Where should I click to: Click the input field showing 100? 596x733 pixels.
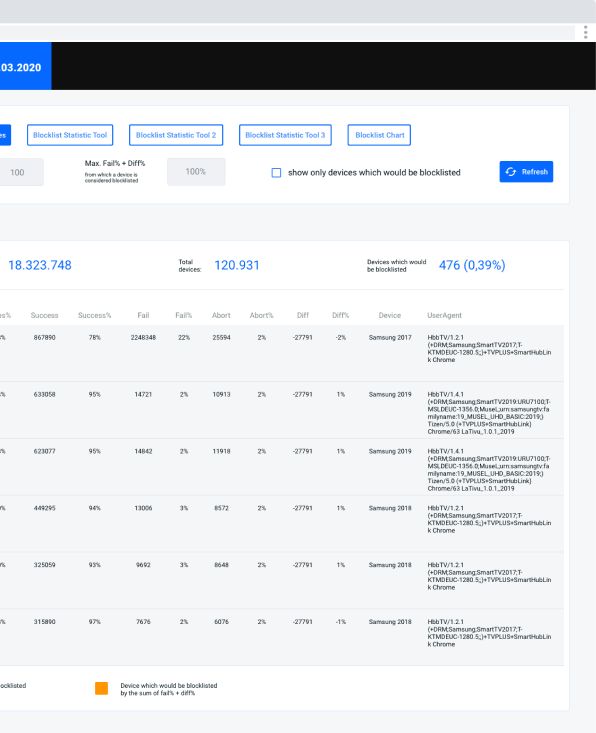21,172
